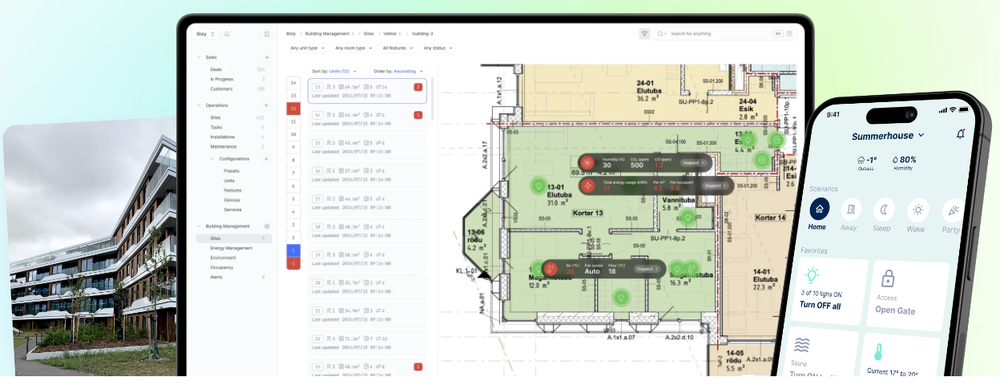Open Devices under Configurations

point(232,200)
